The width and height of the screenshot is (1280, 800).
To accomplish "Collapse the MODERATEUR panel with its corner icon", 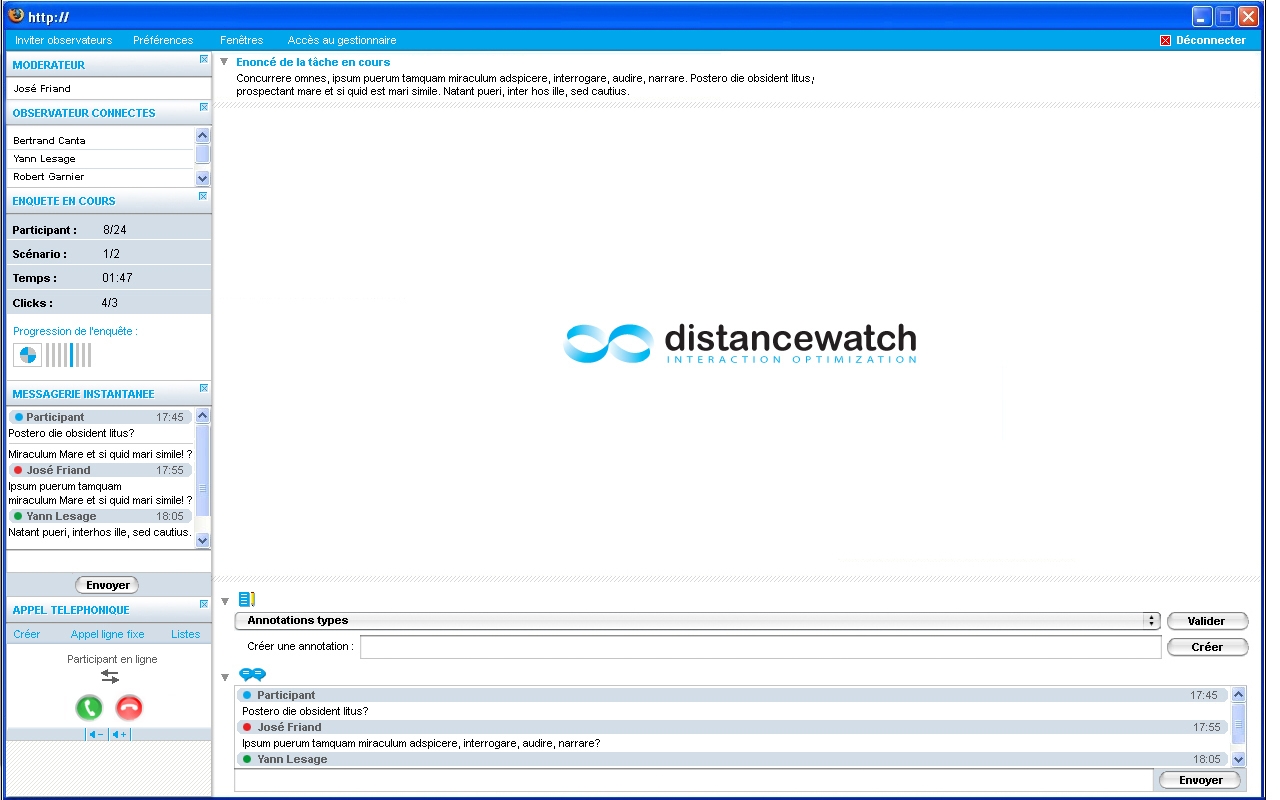I will pyautogui.click(x=204, y=59).
